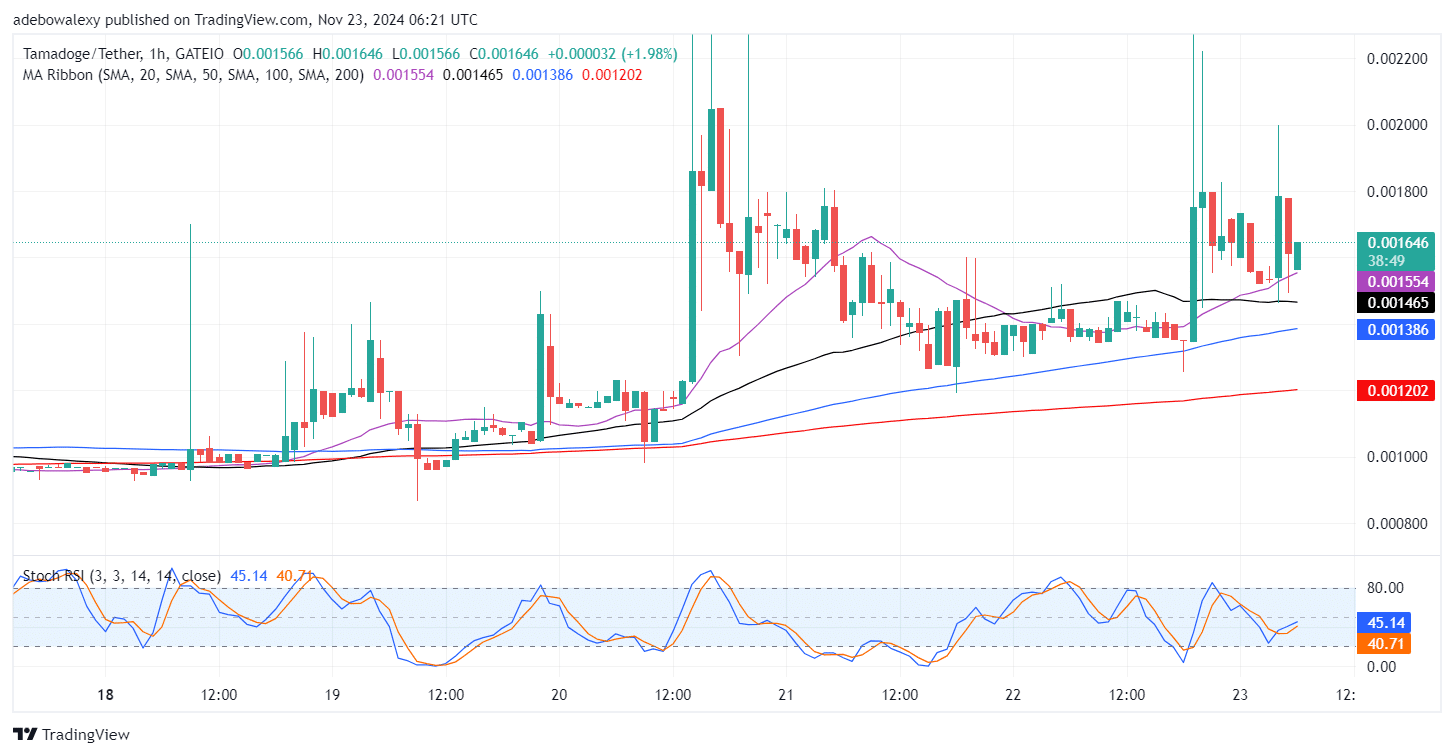Viewport: 1454px width, 756px height.
Task: Click the date label 22 on time axis
Action: coord(1012,695)
